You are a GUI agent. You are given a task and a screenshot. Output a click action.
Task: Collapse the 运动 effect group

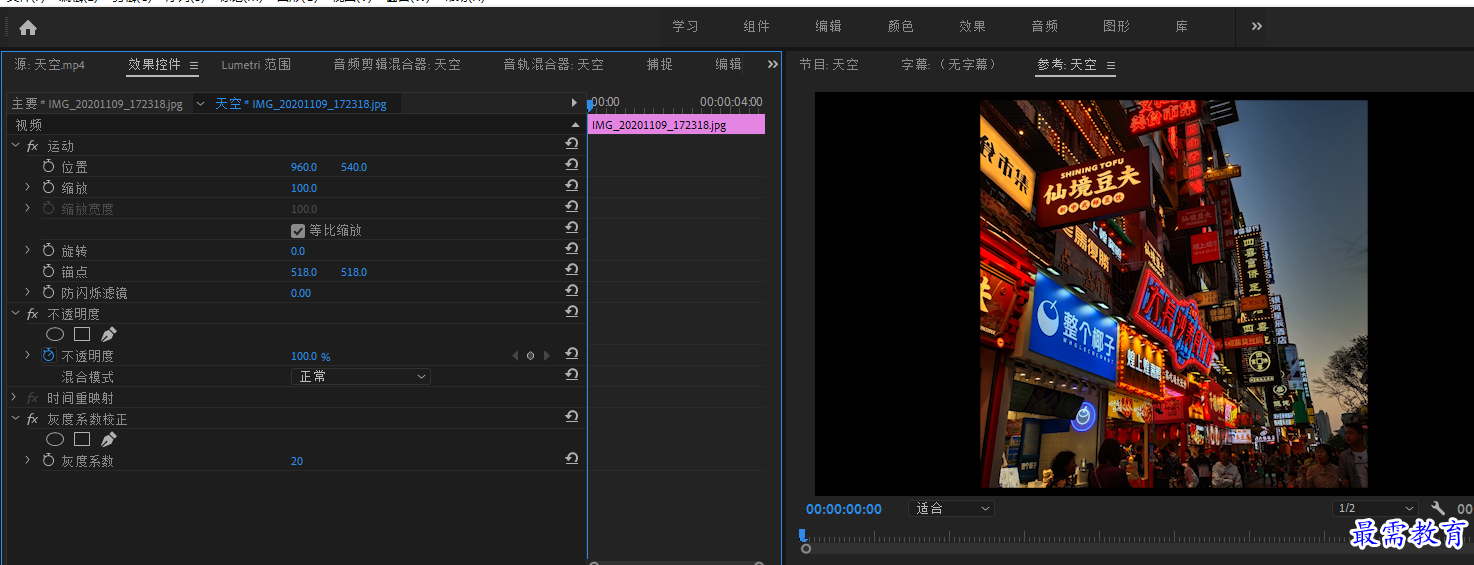point(15,146)
